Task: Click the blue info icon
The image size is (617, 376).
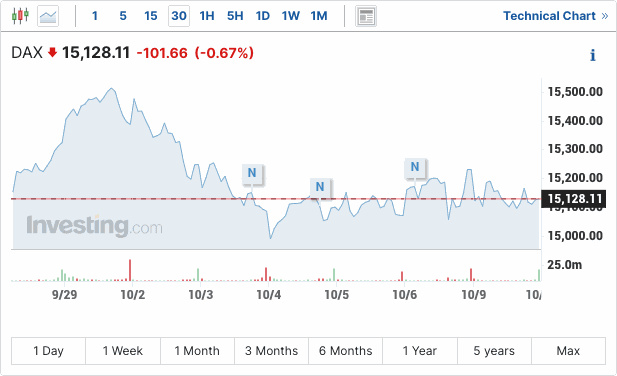Action: [593, 55]
